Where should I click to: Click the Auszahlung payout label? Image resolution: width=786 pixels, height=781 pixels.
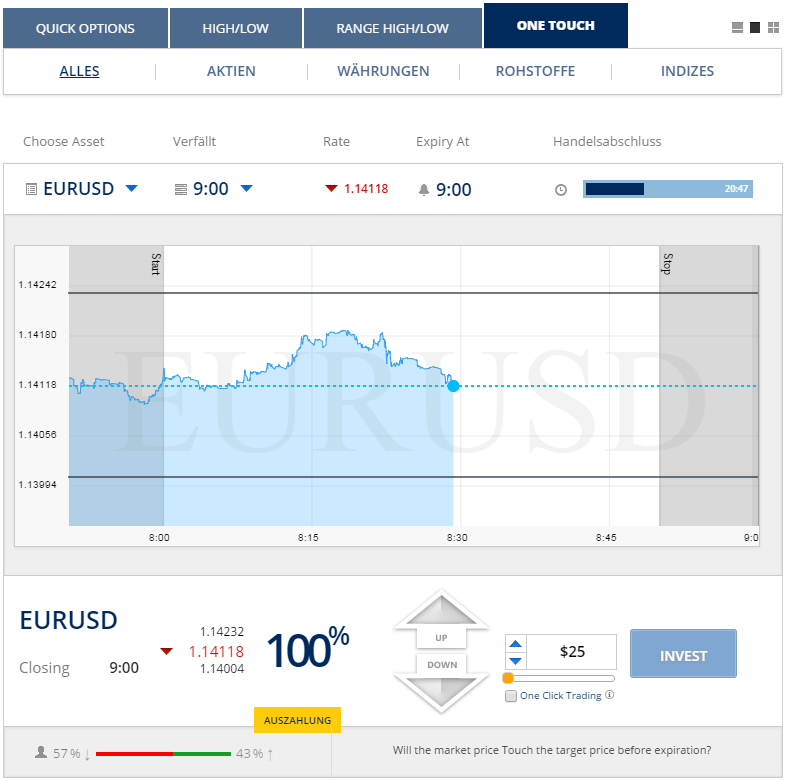click(x=298, y=720)
